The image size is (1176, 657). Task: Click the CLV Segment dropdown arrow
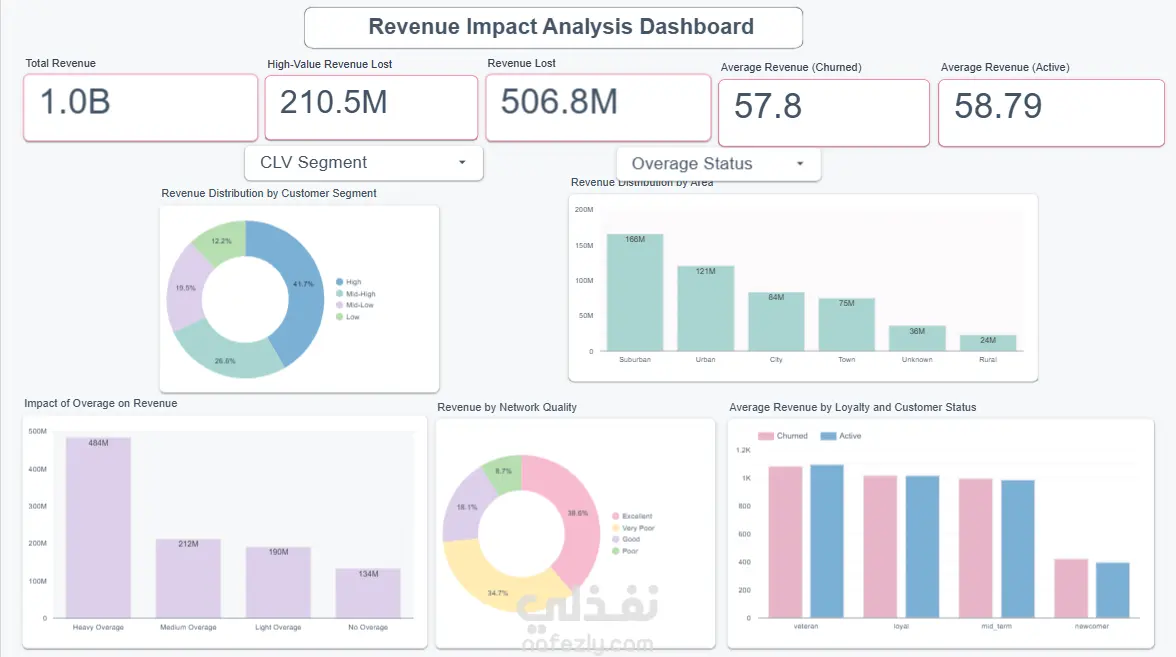(462, 163)
